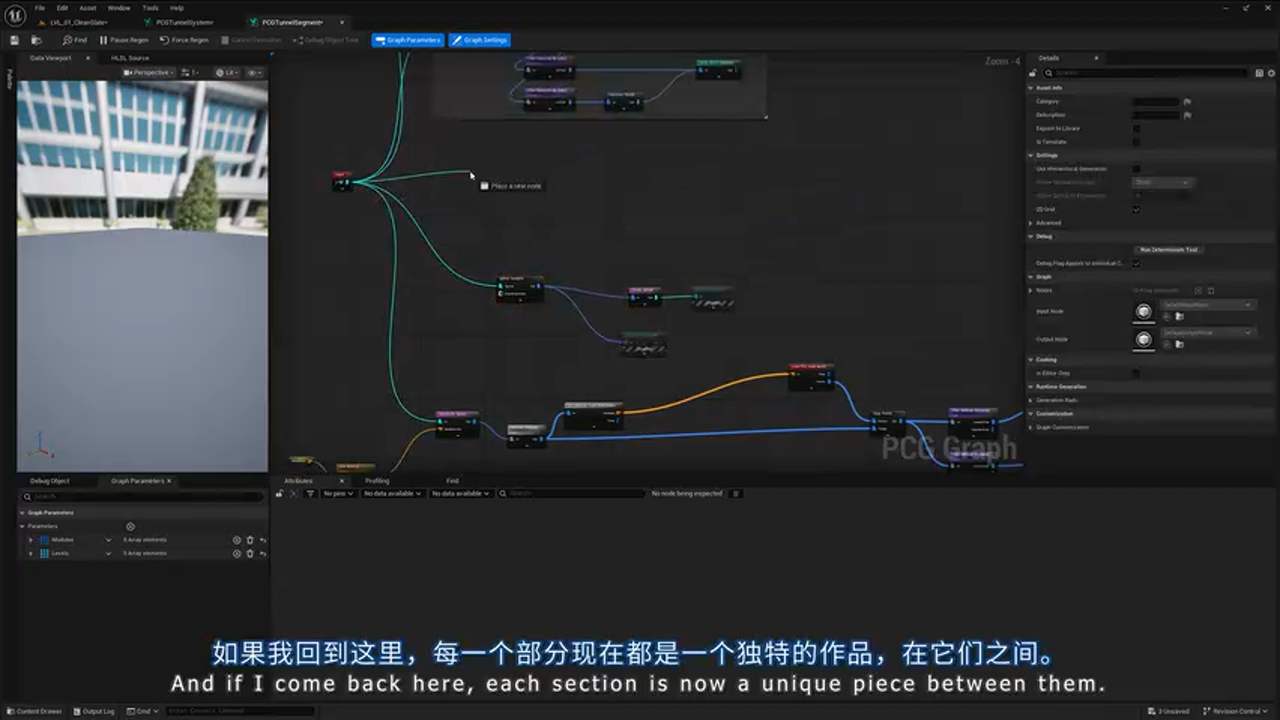Click the Details panel settings gear icon

click(1271, 72)
